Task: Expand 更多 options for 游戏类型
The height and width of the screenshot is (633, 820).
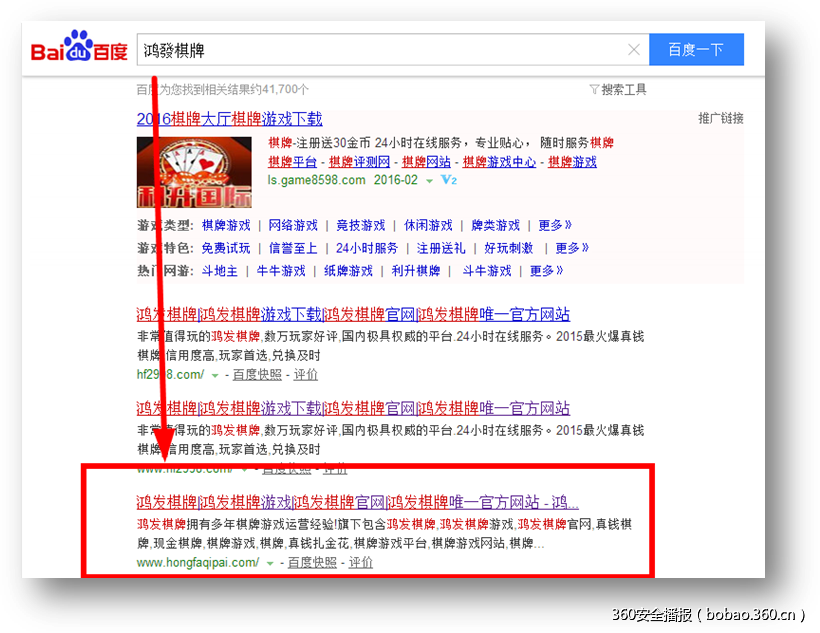Action: [554, 224]
